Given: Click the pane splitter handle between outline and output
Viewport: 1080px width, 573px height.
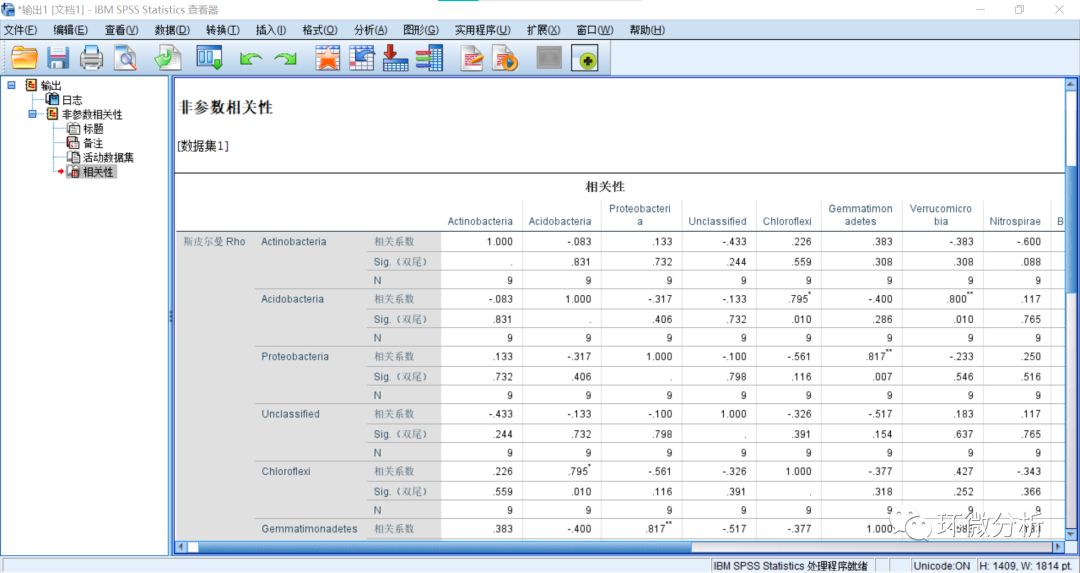Looking at the screenshot, I should click(171, 316).
